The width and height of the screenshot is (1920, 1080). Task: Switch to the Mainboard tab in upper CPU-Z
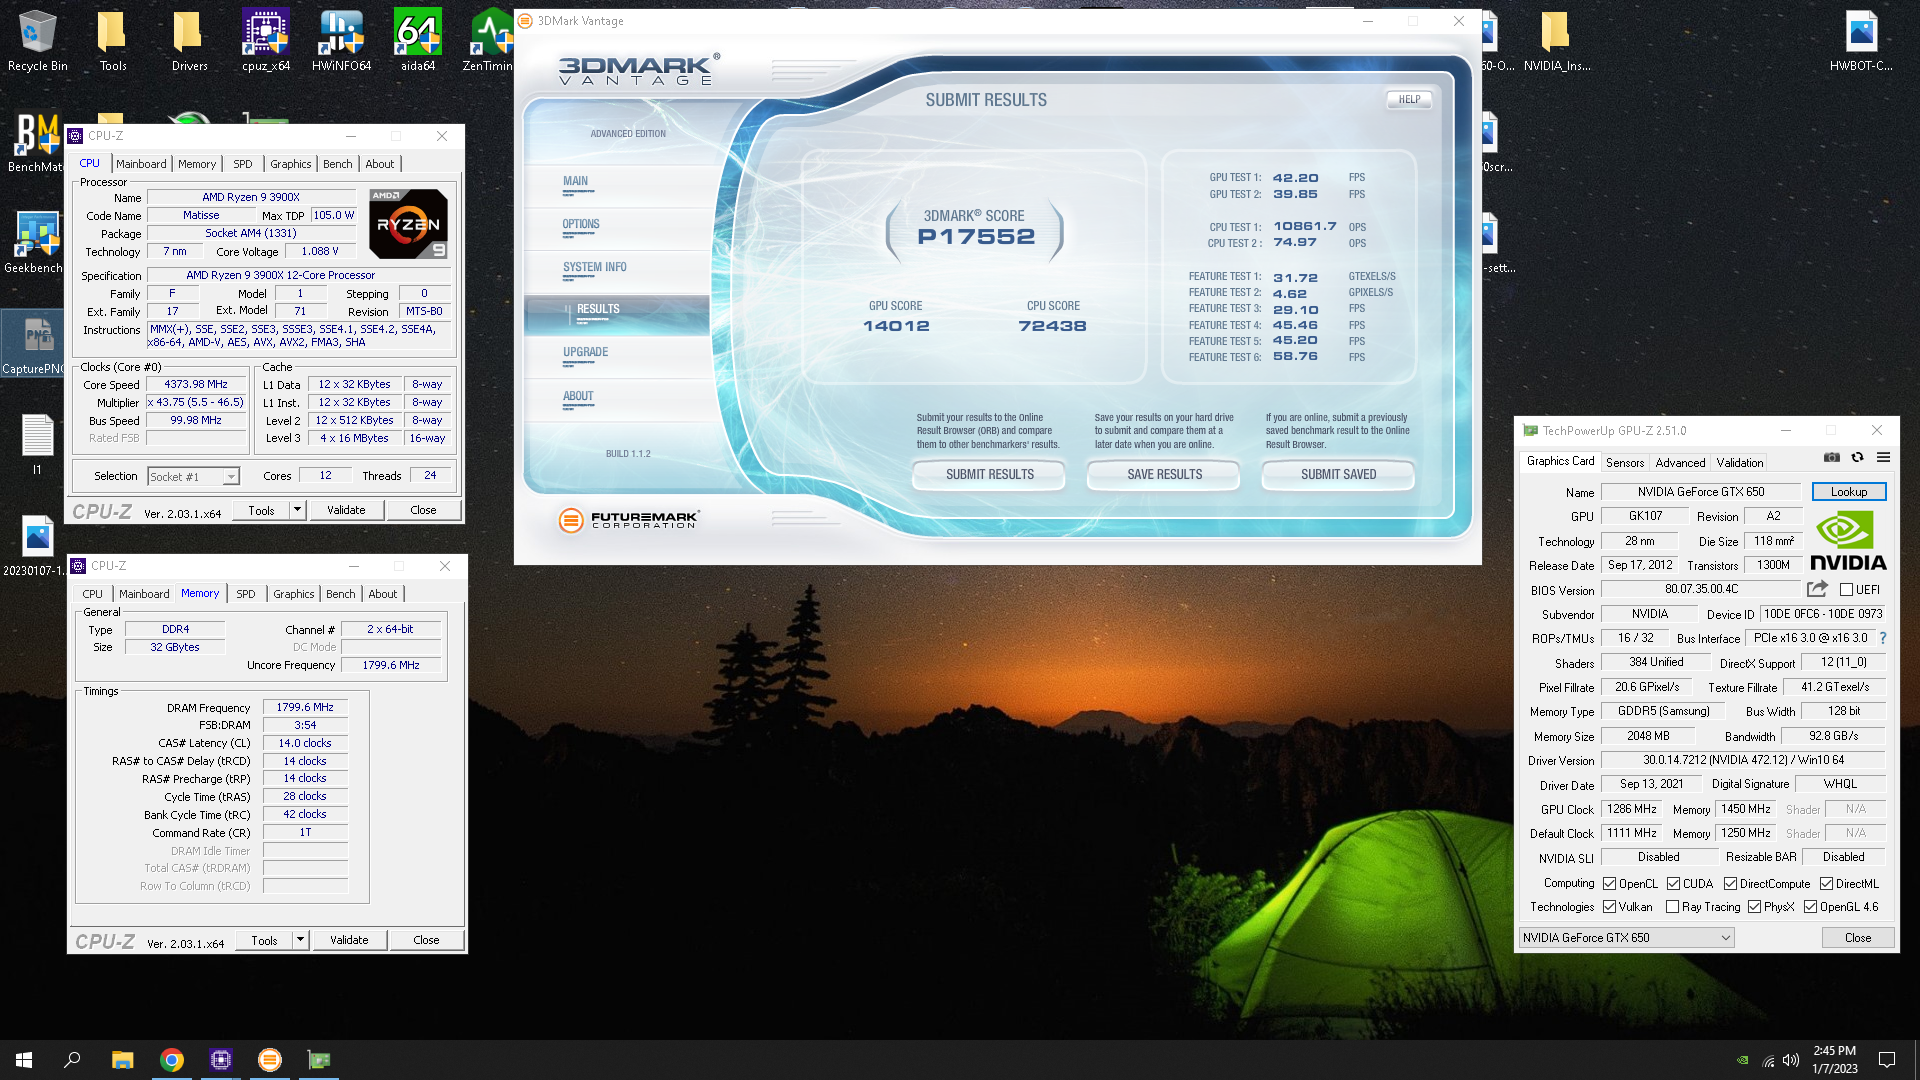pyautogui.click(x=141, y=164)
